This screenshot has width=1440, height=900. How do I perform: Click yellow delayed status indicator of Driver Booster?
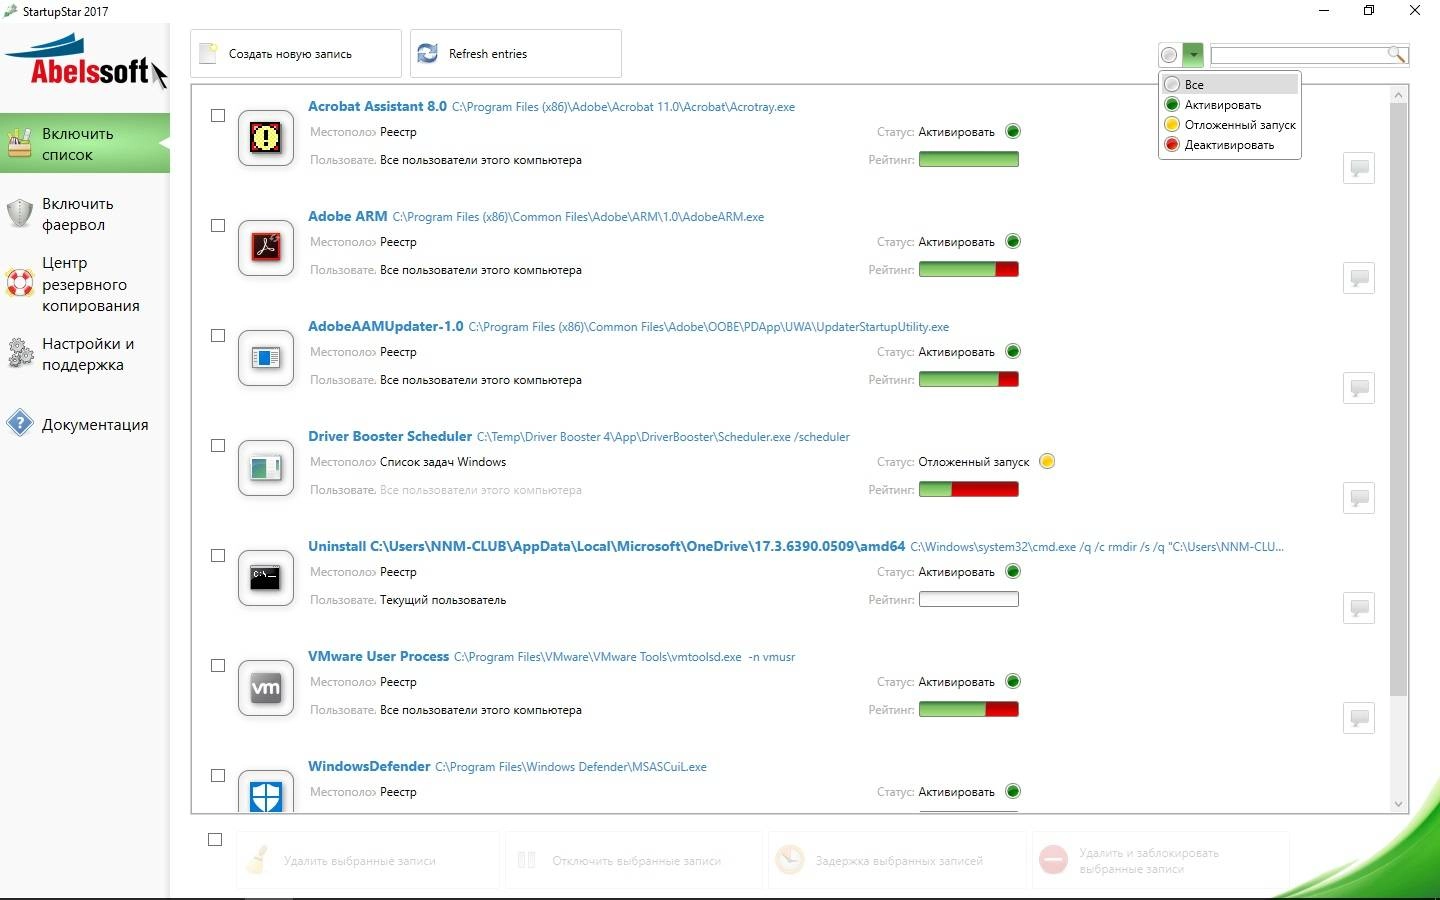click(1047, 461)
